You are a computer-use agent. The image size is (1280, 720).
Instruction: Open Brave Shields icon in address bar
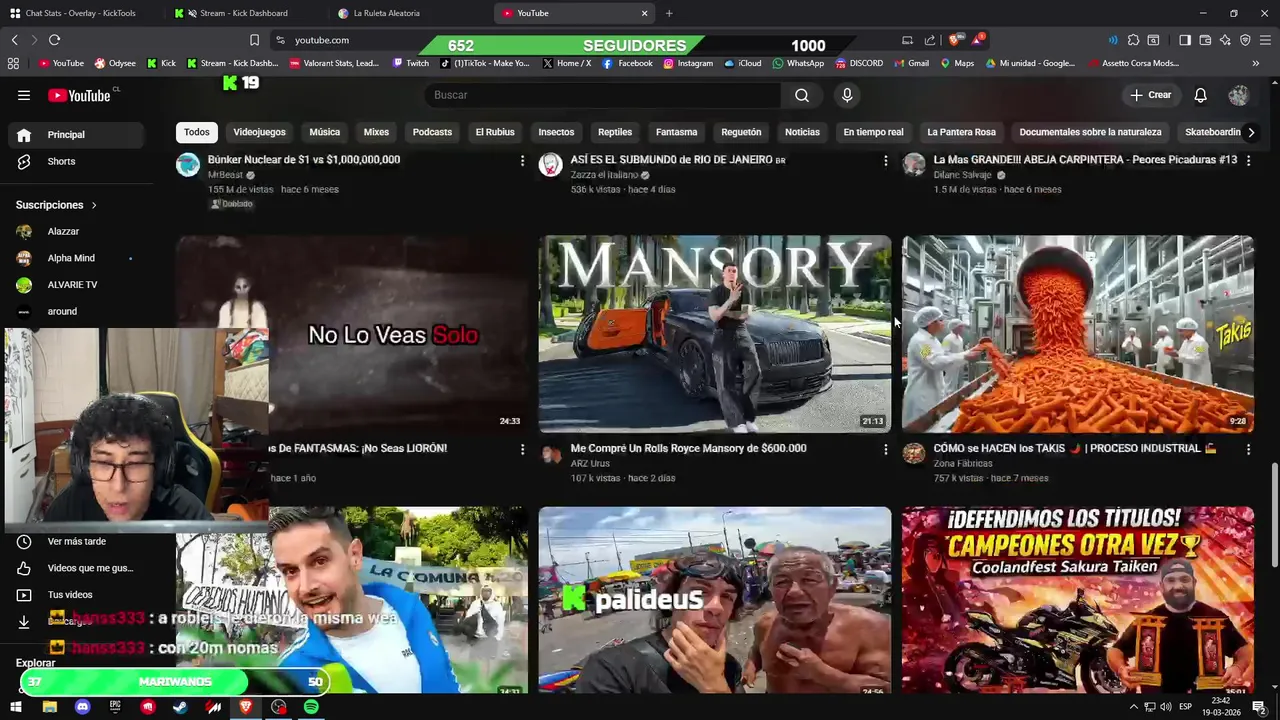(x=954, y=40)
